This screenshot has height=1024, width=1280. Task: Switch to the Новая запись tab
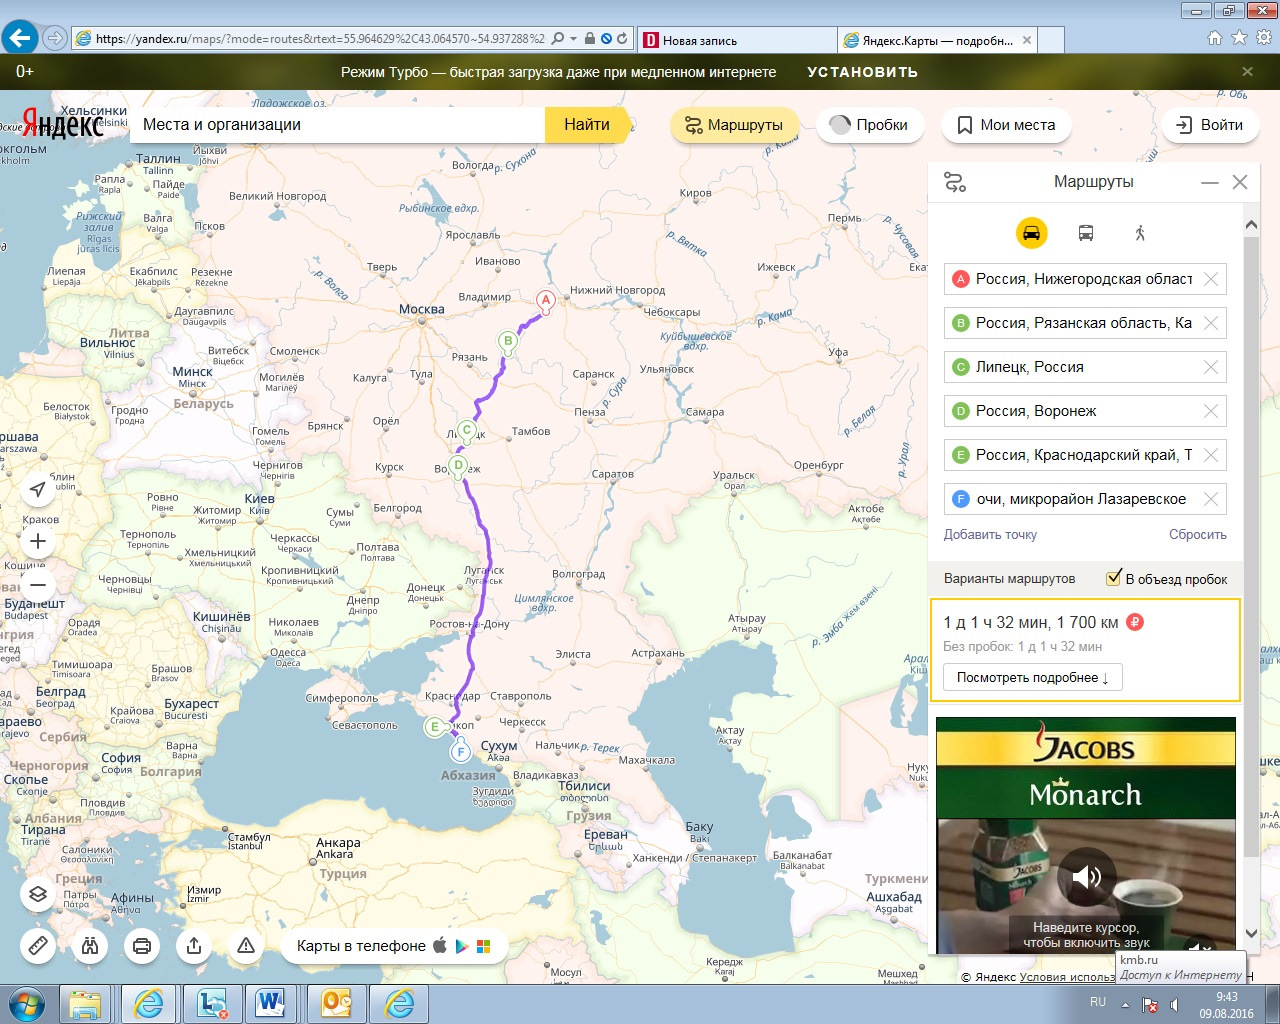pos(738,40)
